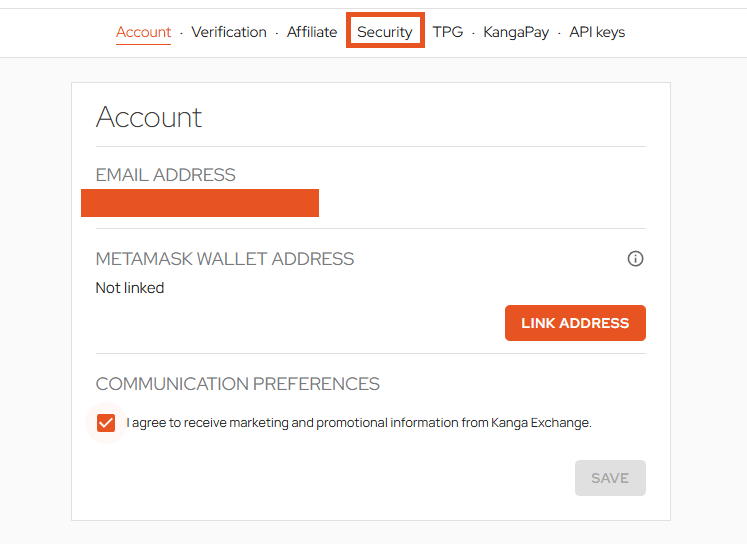The width and height of the screenshot is (747, 544).
Task: Select the TPG tab
Action: pos(448,32)
